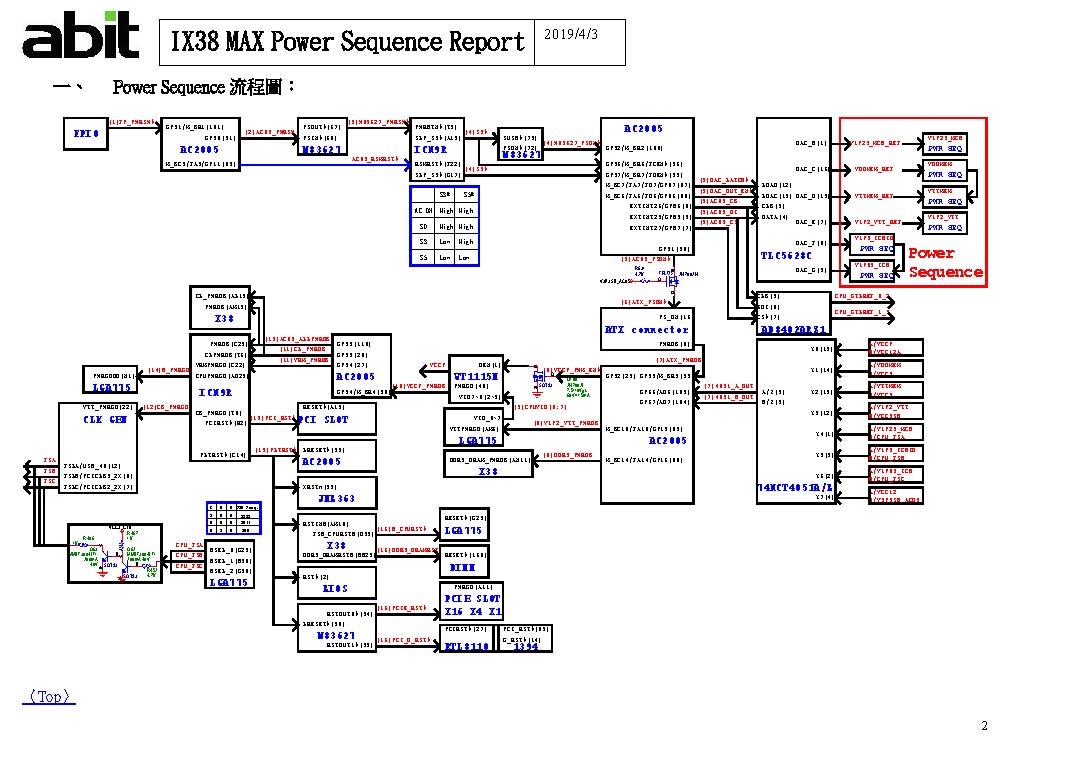Select the Power Sequence 流程圖 heading
Image resolution: width=1065 pixels, height=761 pixels.
[x=204, y=87]
